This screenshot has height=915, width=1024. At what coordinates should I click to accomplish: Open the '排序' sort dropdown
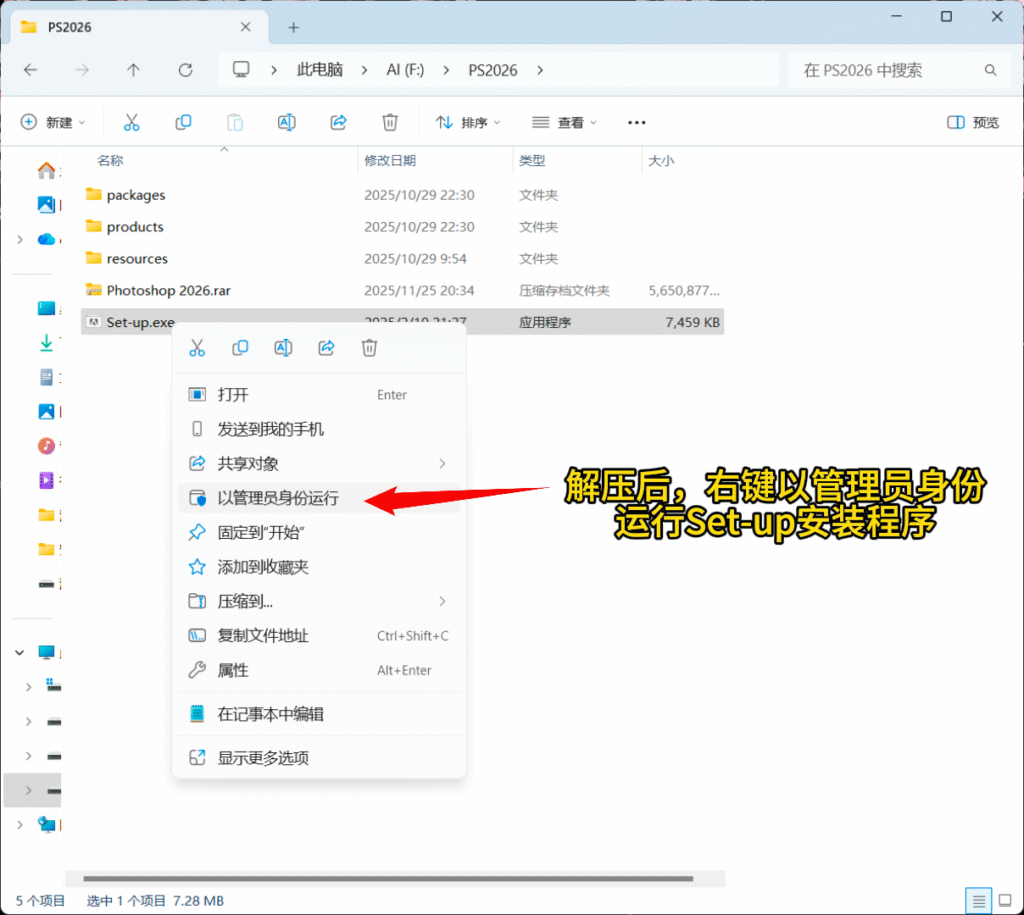coord(468,122)
